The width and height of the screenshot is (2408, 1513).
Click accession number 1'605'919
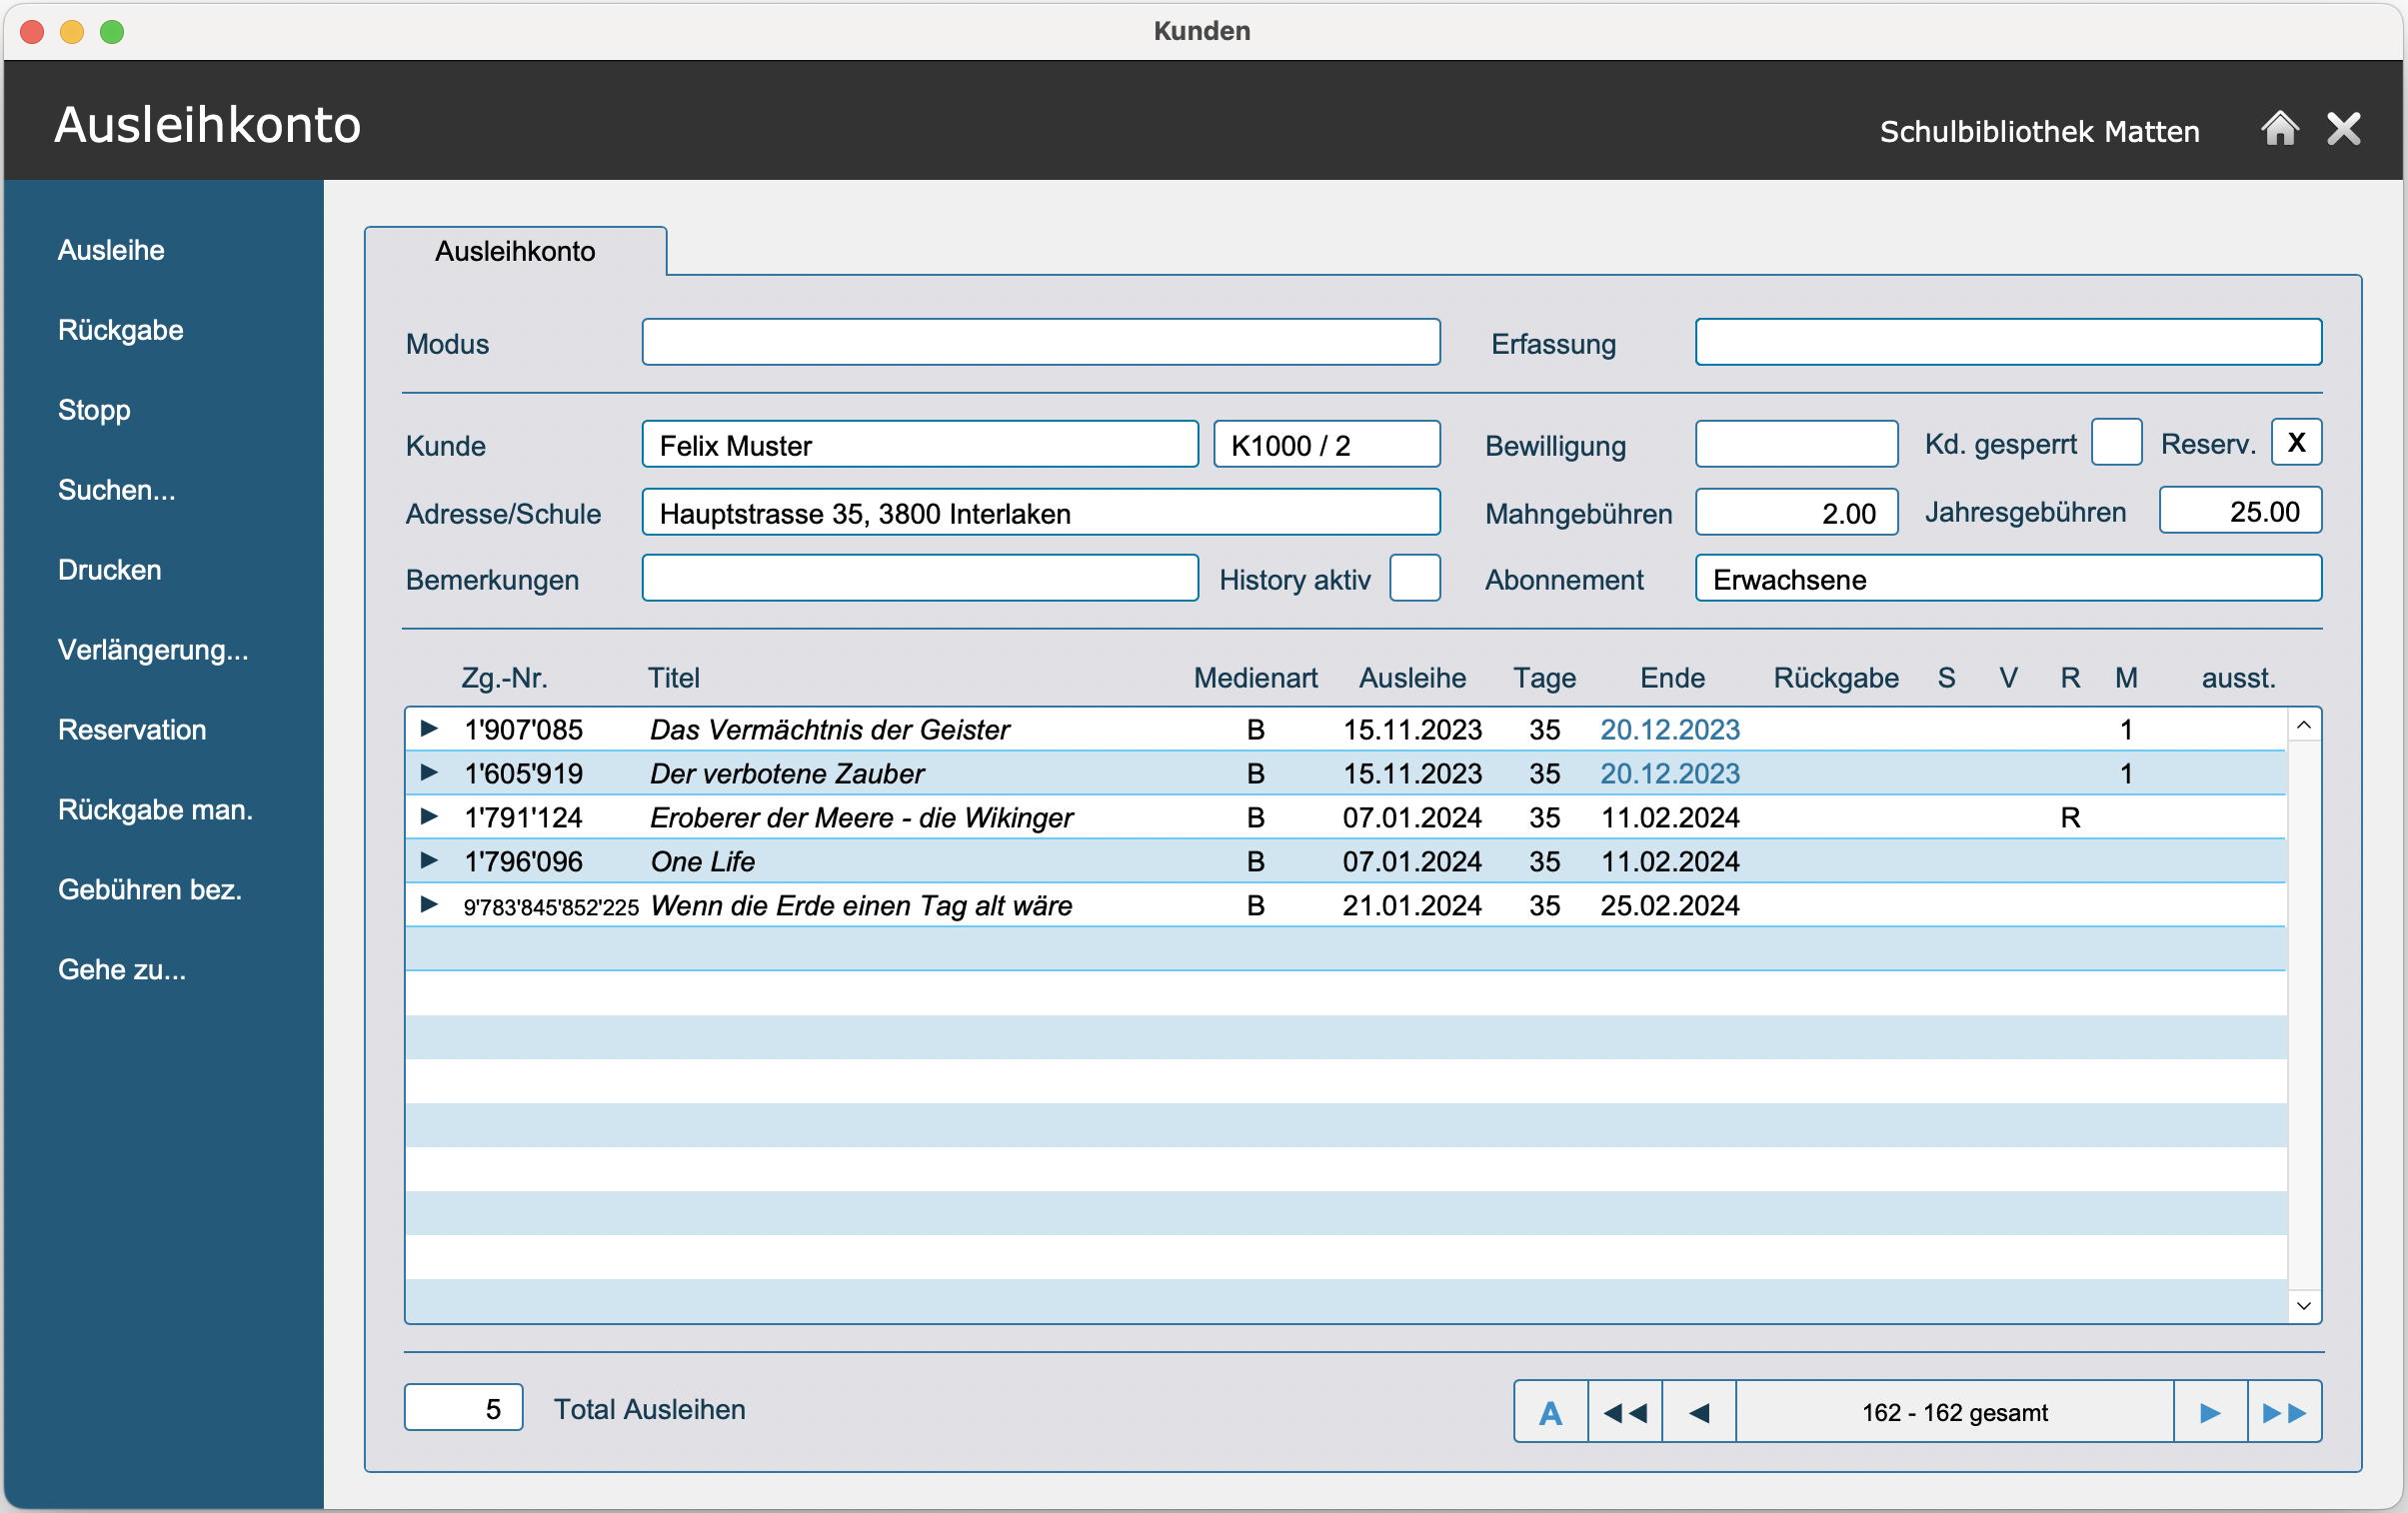click(523, 773)
